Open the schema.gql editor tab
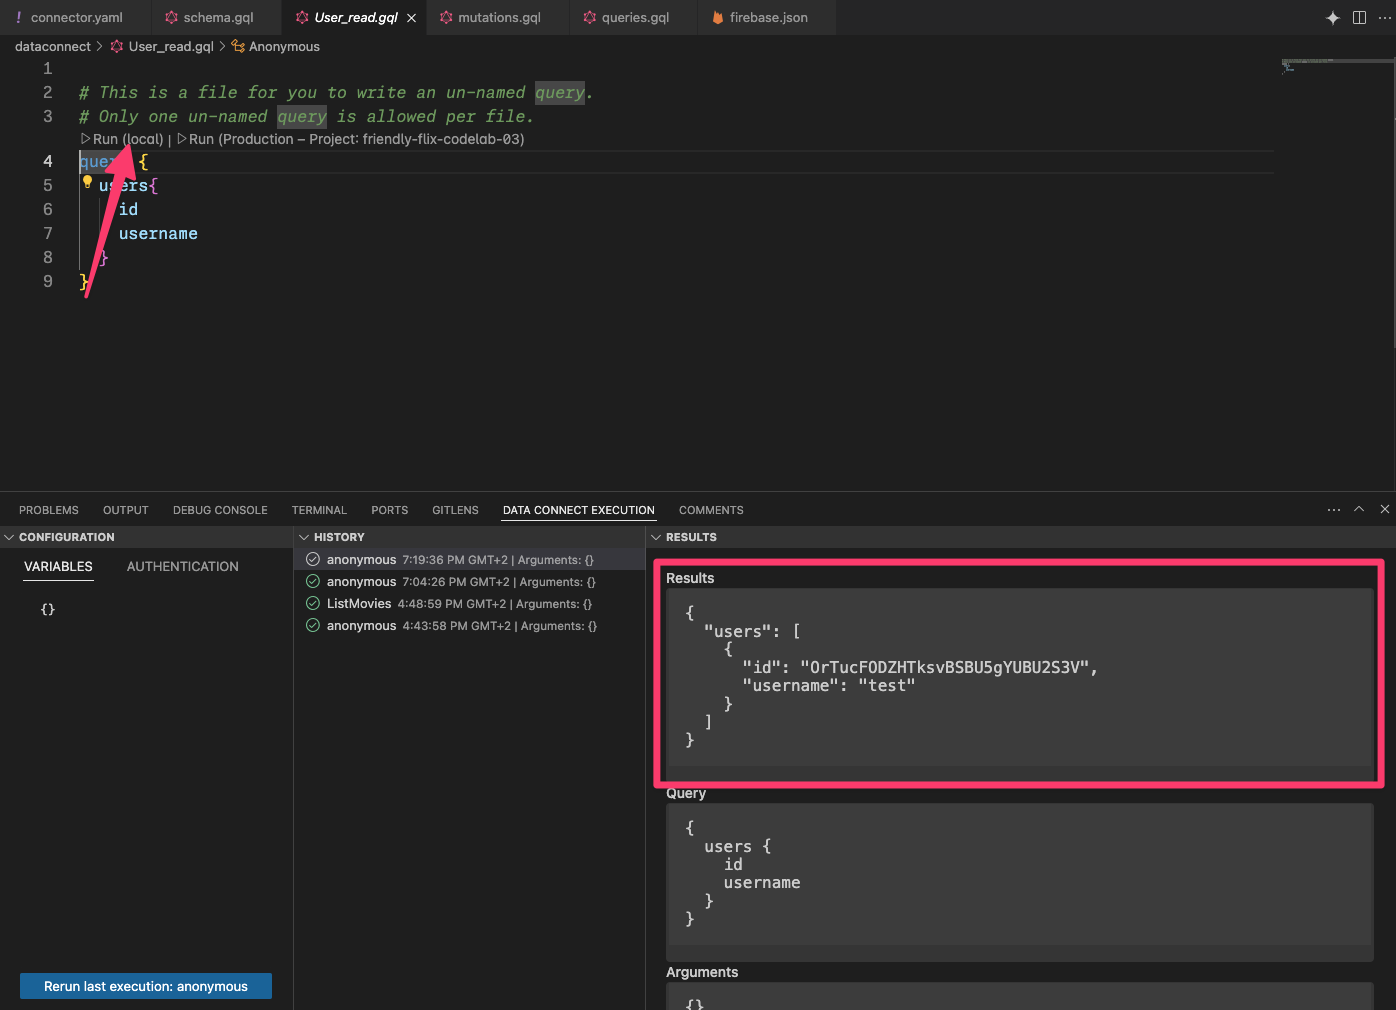This screenshot has height=1010, width=1396. 217,18
